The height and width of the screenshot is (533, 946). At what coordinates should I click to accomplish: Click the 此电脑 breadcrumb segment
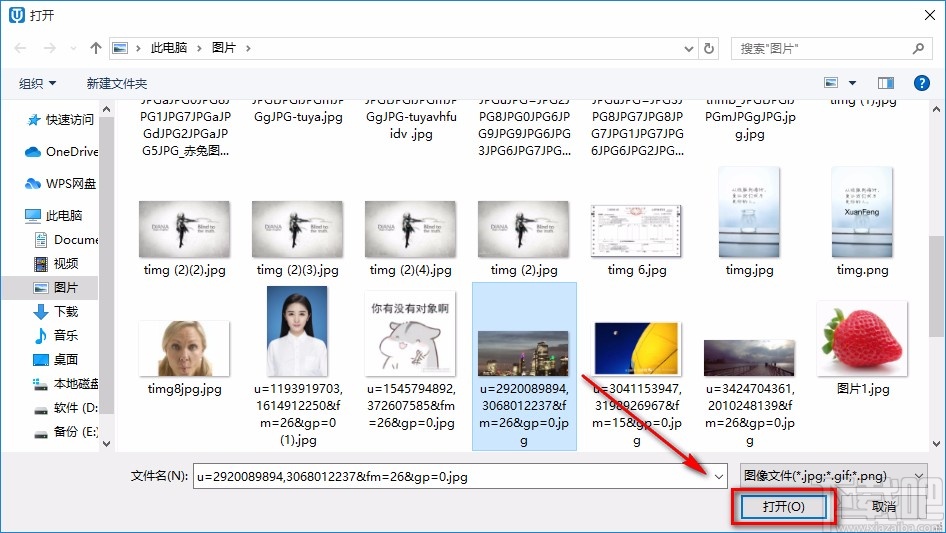point(169,48)
